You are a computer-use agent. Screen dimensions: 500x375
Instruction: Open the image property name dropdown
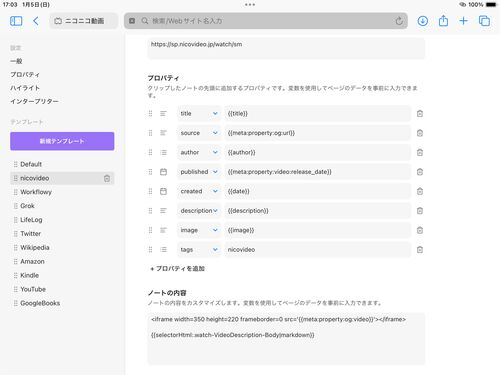(199, 230)
